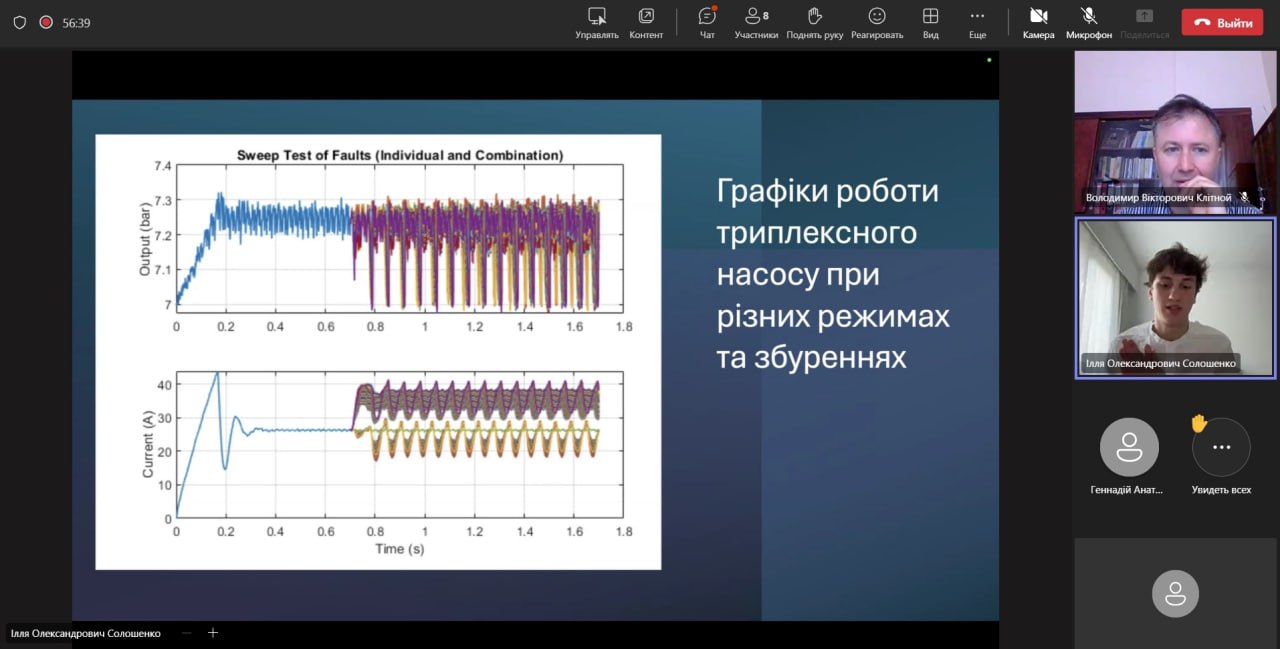Open the Контент pop-out view
The width and height of the screenshot is (1280, 649).
pyautogui.click(x=646, y=23)
